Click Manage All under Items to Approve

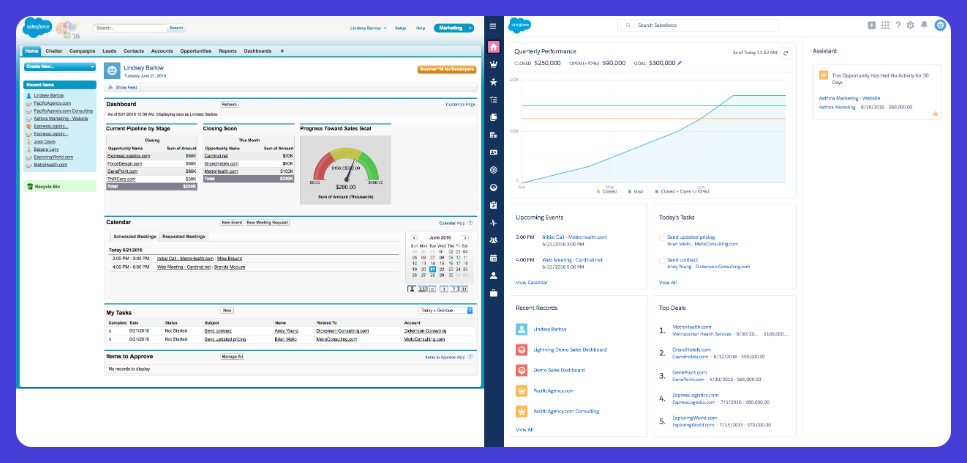pos(232,356)
